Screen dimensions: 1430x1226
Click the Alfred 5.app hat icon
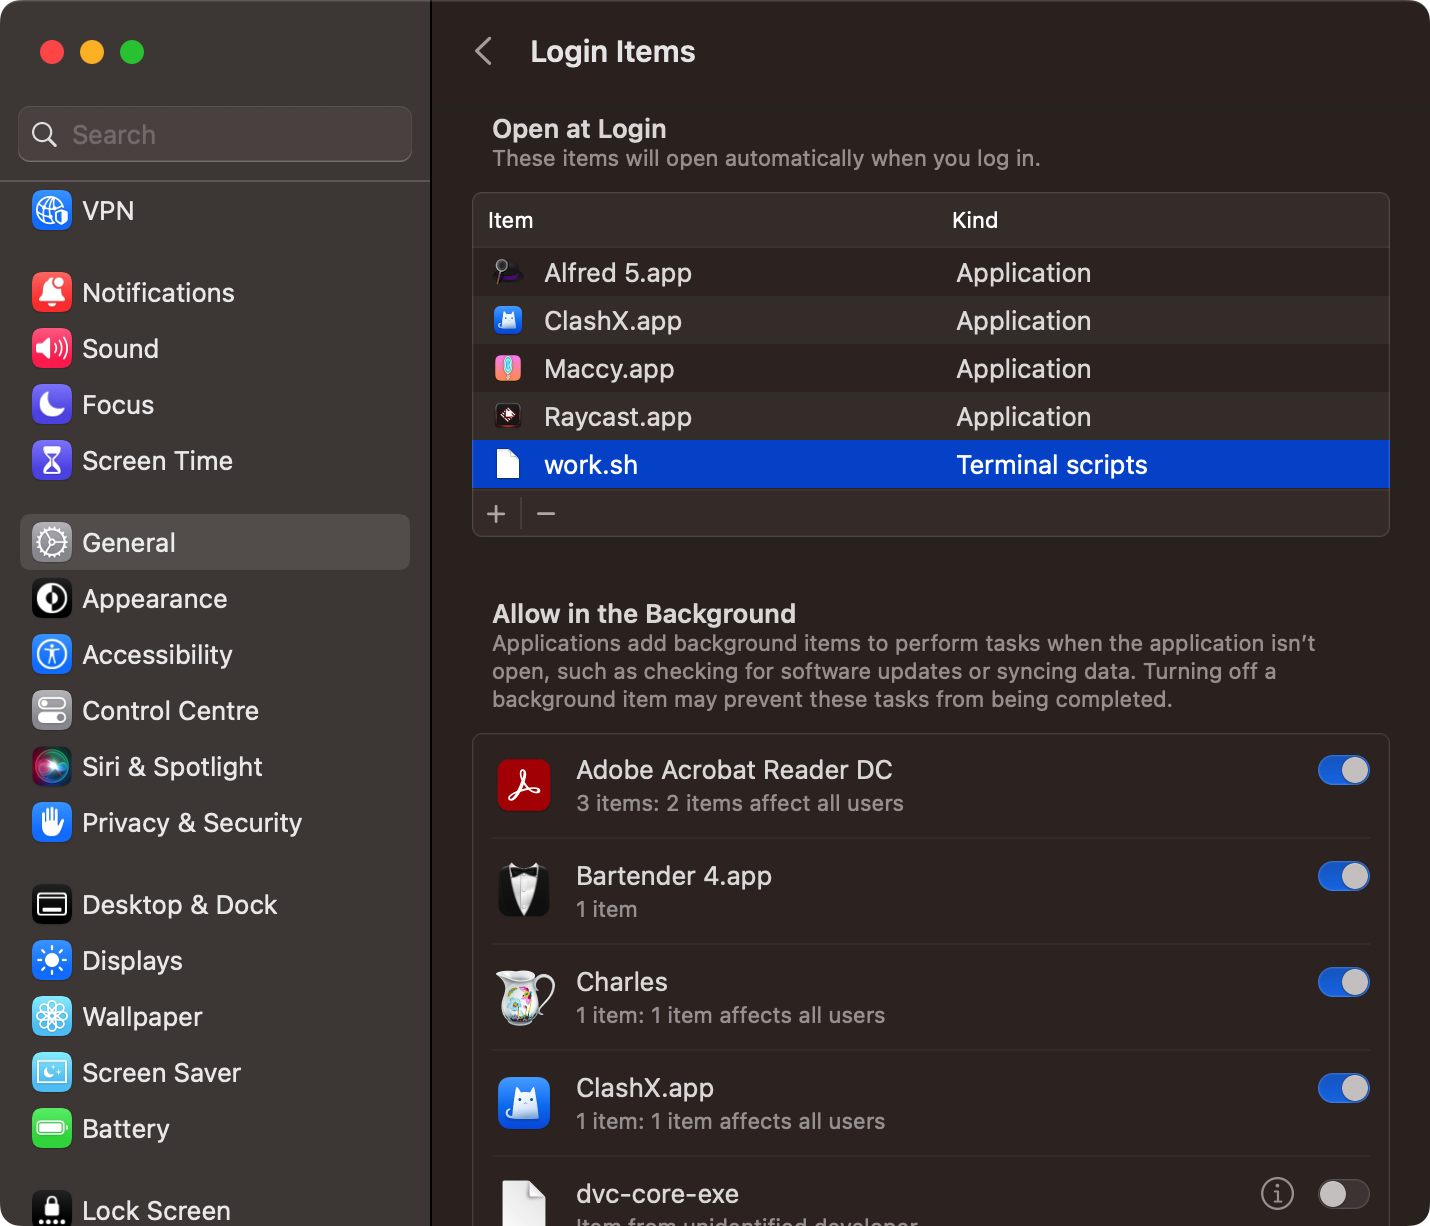508,272
